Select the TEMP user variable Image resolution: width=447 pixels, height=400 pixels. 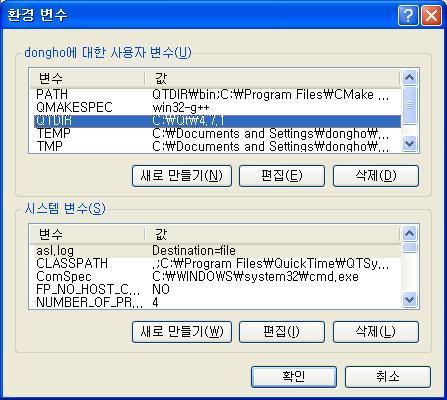tap(217, 134)
